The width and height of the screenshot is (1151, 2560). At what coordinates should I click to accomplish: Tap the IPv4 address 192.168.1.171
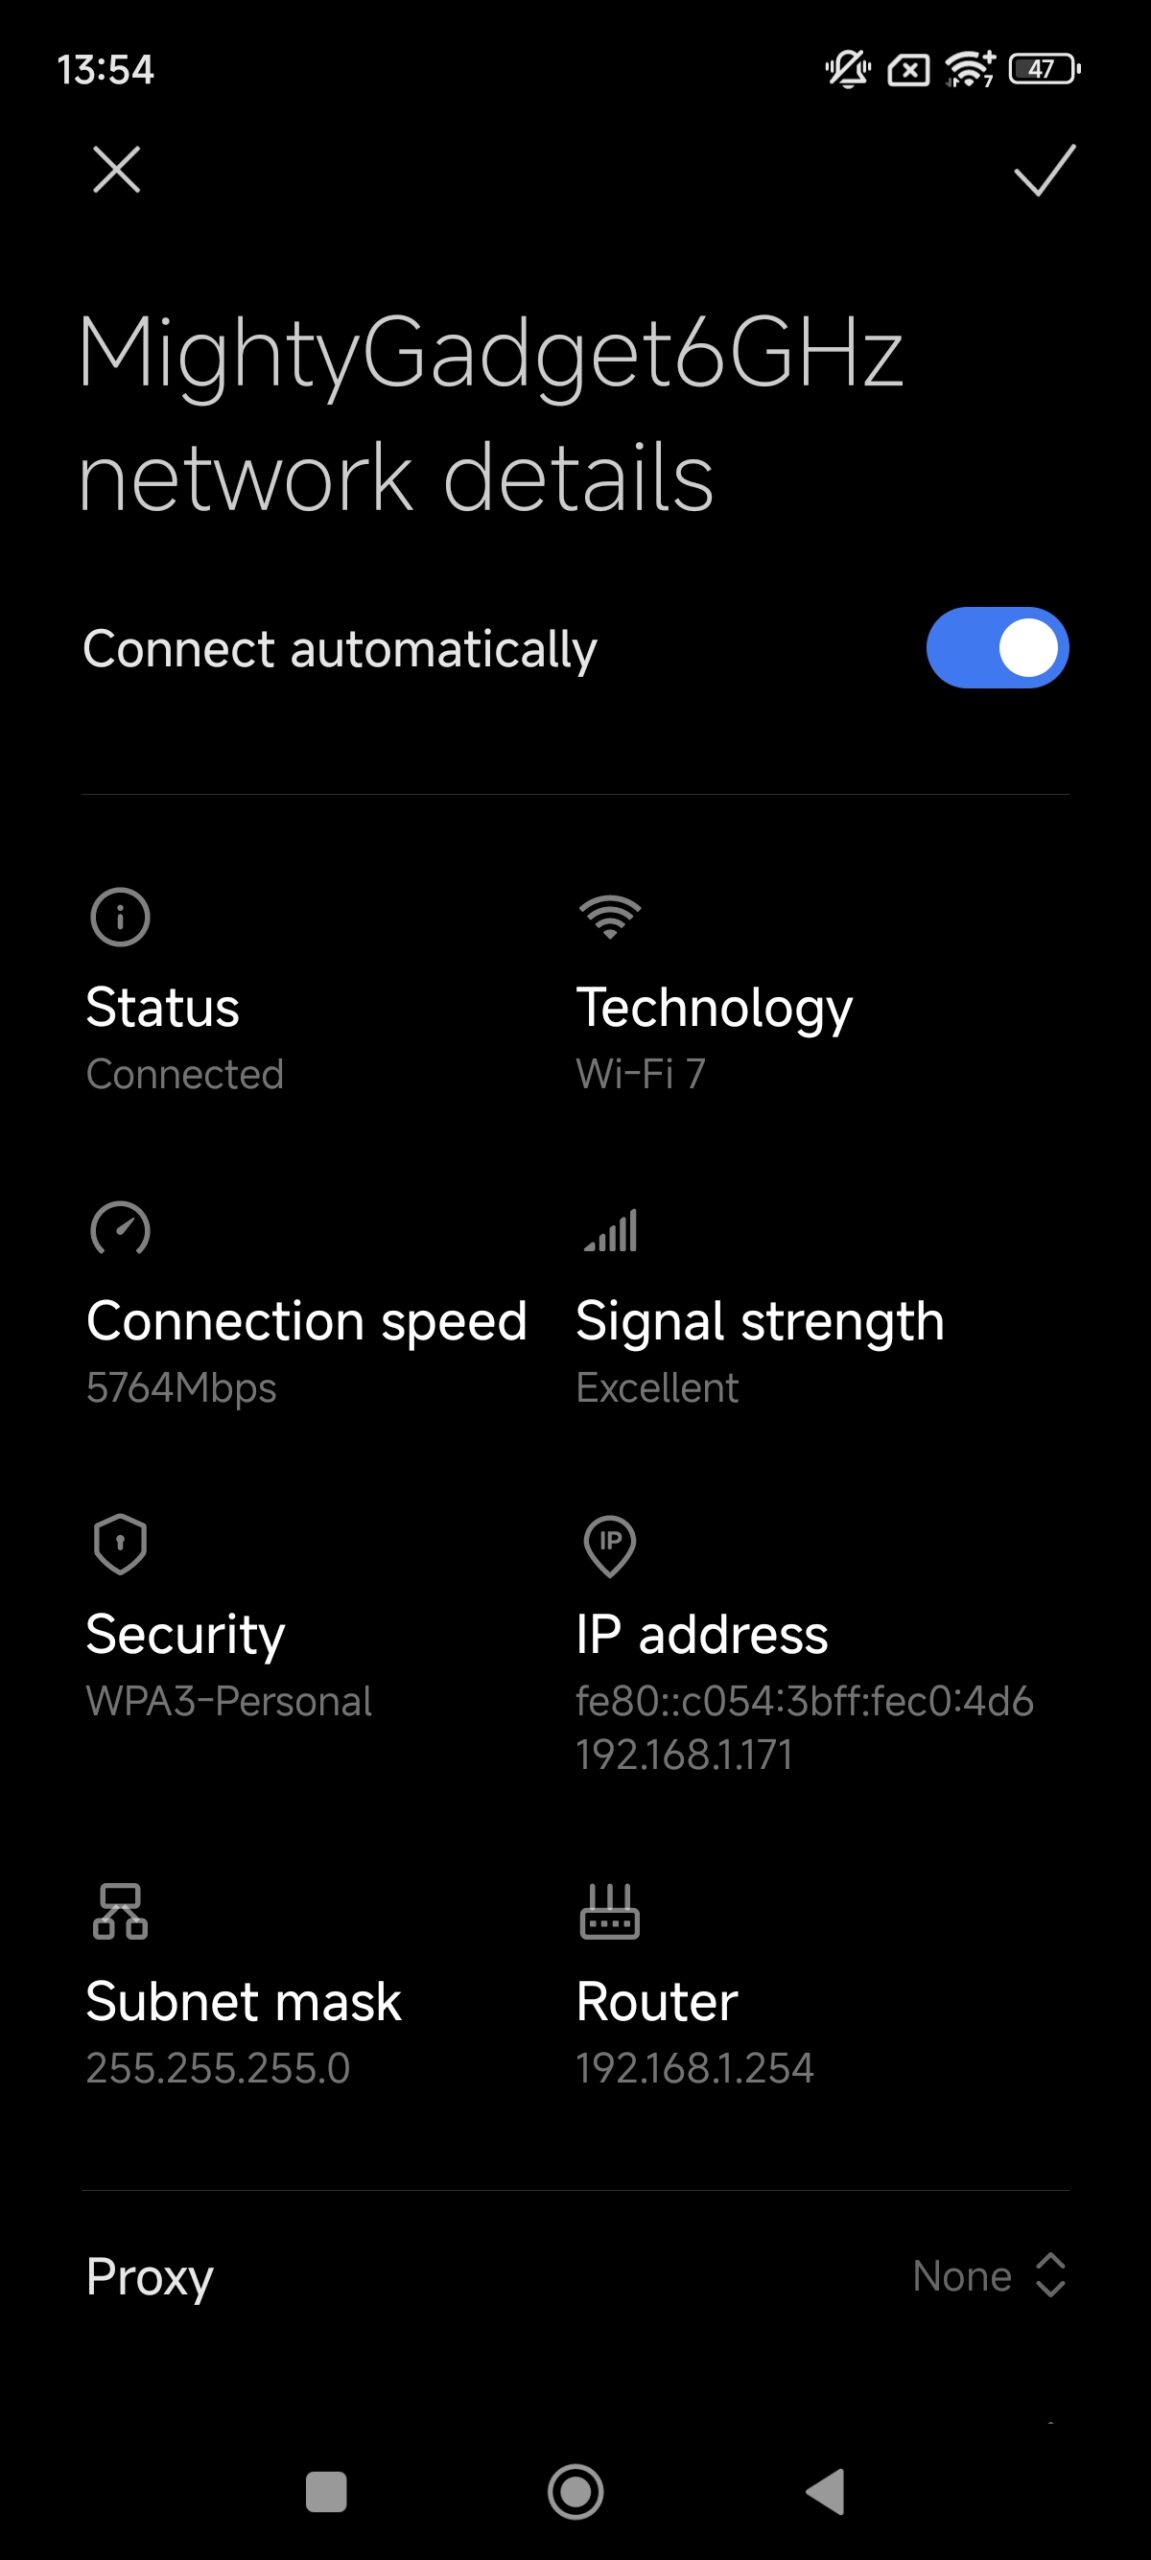684,1754
